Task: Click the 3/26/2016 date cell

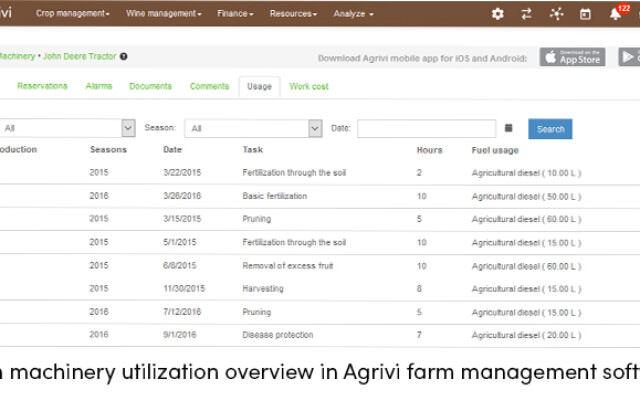Action: 182,196
